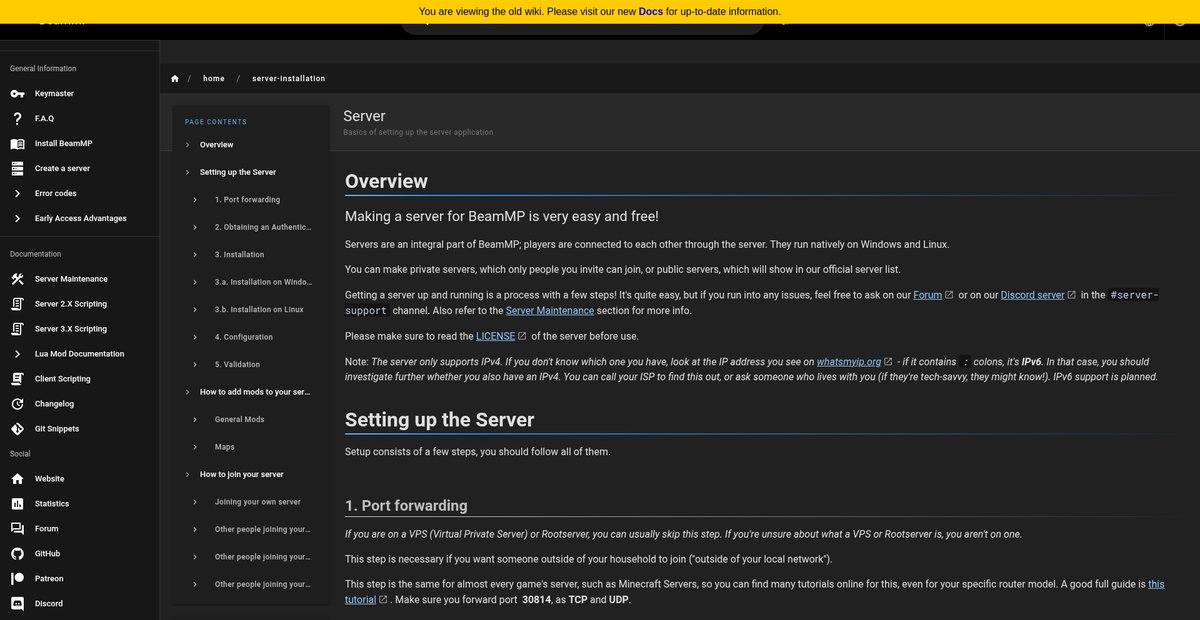Click the home breadcrumb text

pyautogui.click(x=213, y=79)
